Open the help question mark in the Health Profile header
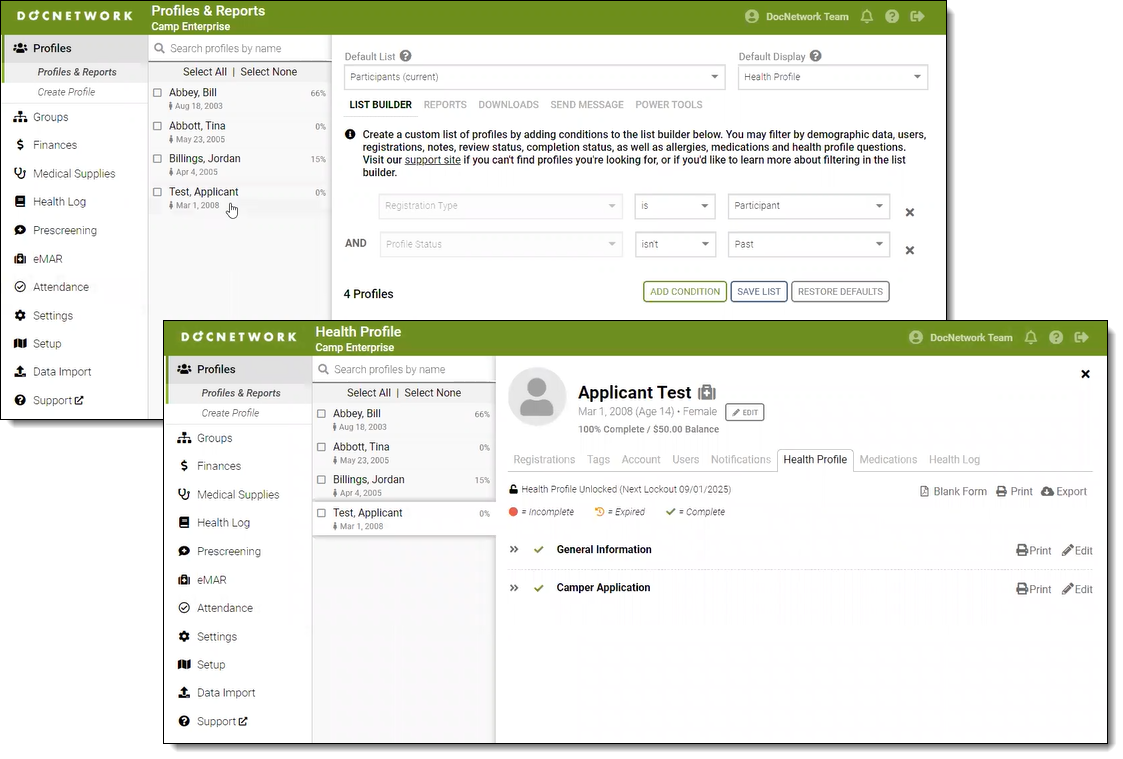Viewport: 1123px width, 759px height. [1056, 338]
